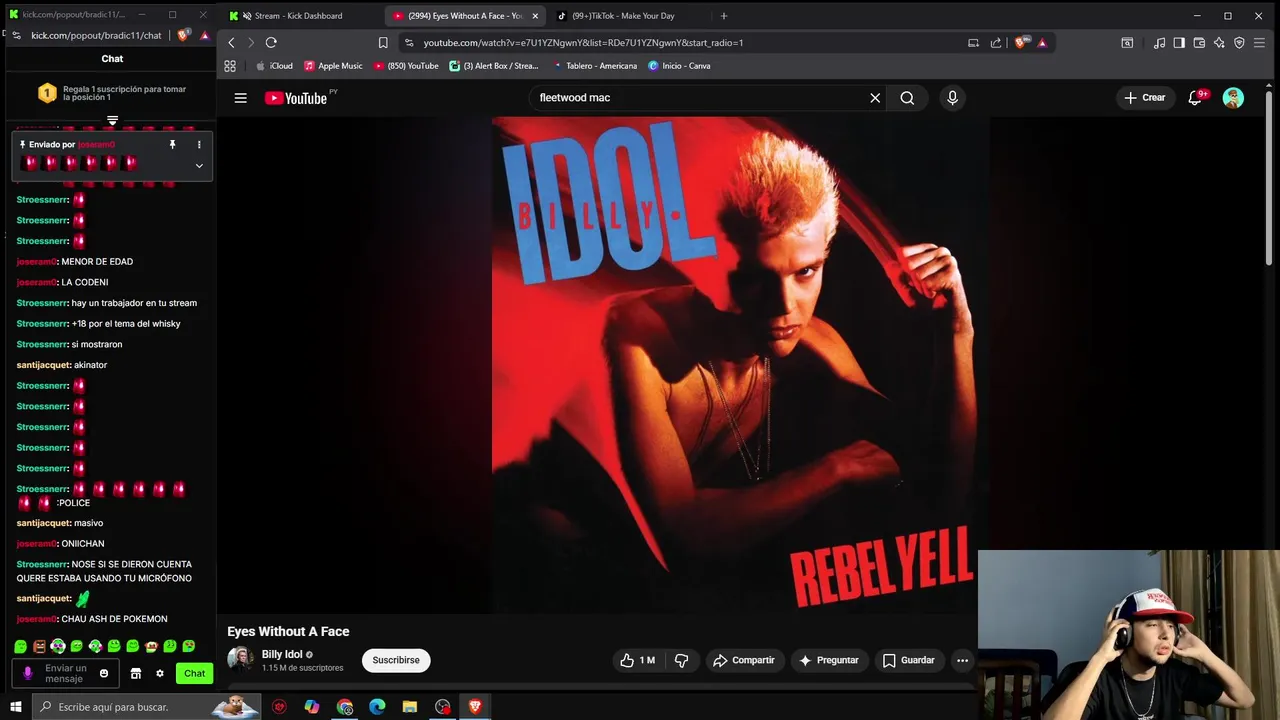Clear the fleetwood mac search text

pos(875,98)
